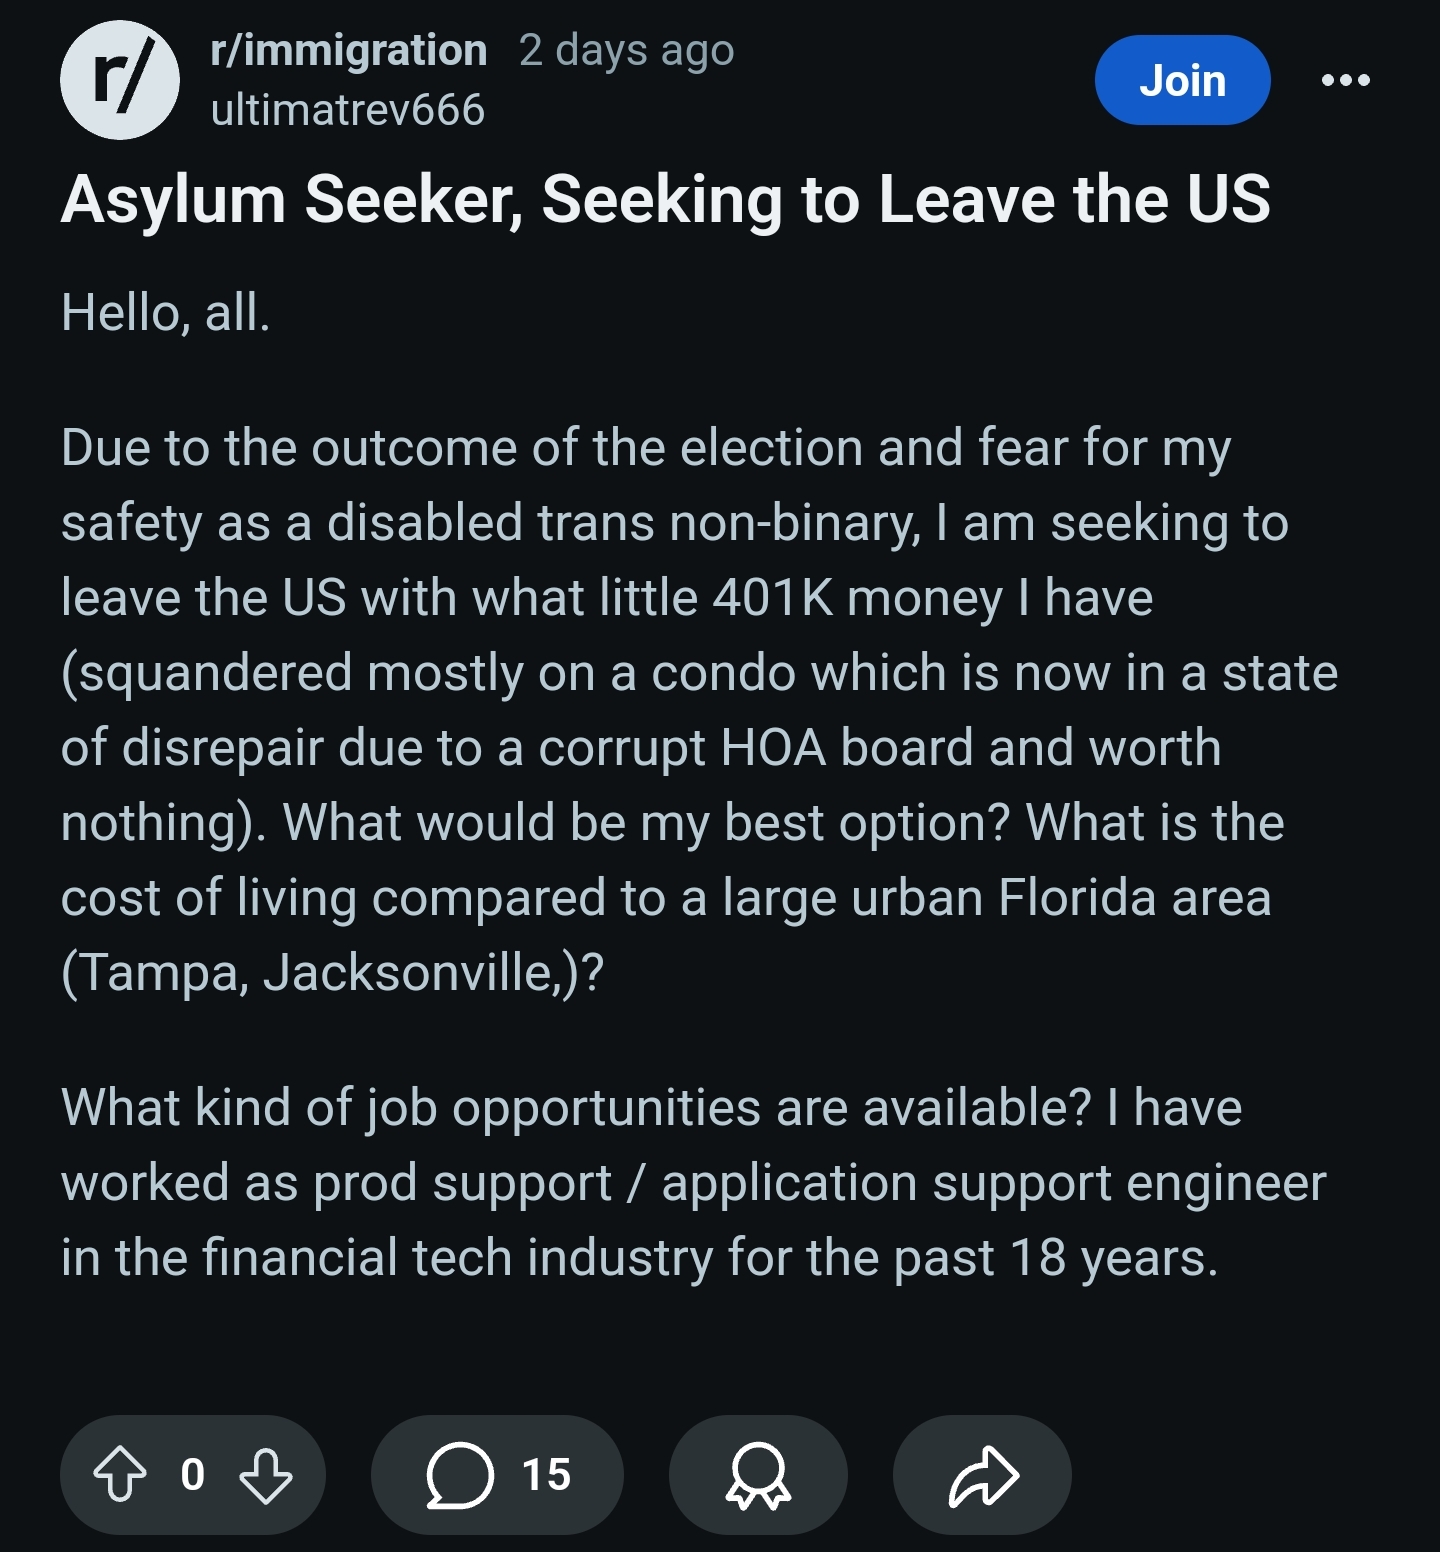Open comments via speech bubble icon
1440x1552 pixels.
(x=460, y=1475)
